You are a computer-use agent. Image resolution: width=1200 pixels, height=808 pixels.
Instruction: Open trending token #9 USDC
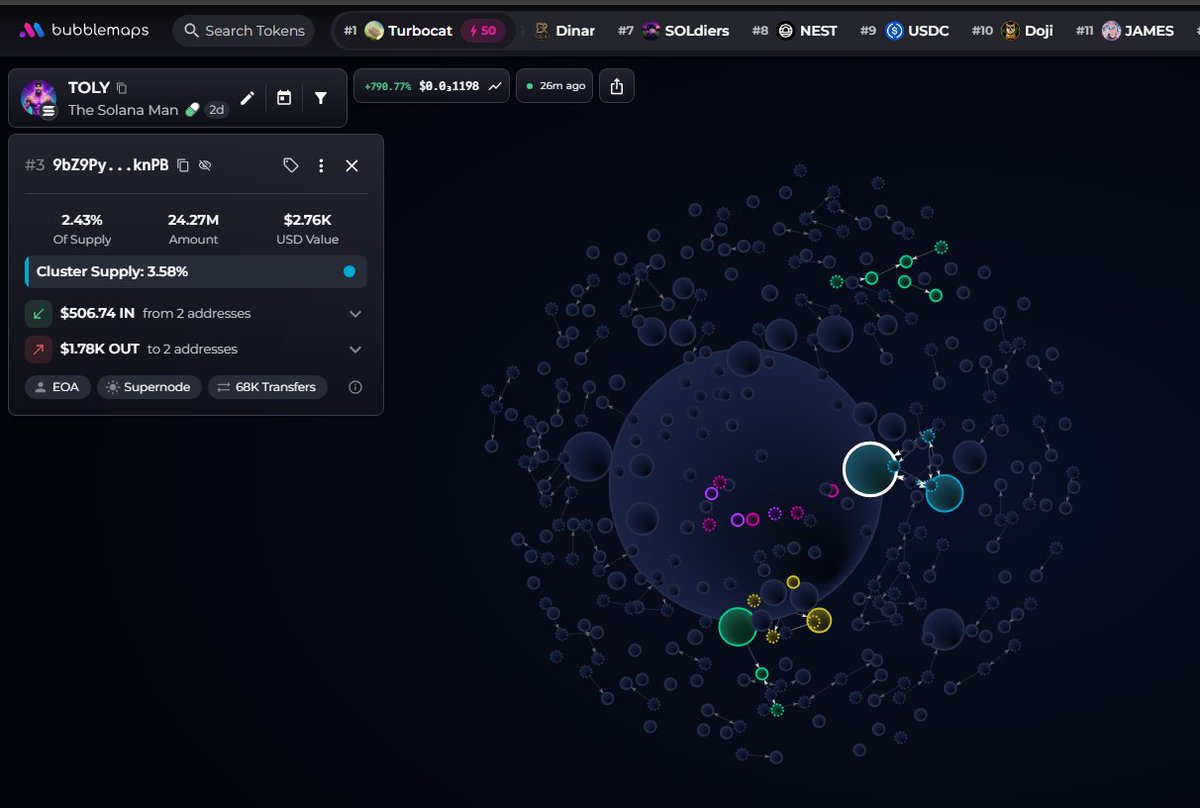tap(905, 31)
